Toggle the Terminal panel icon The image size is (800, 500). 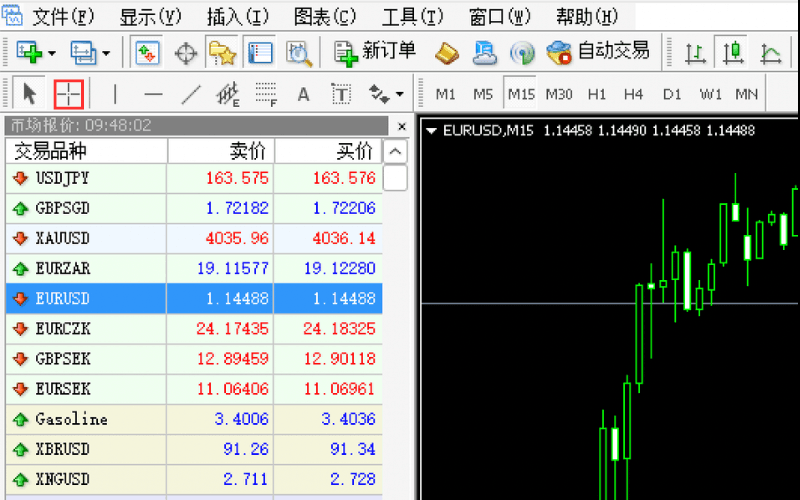[260, 52]
